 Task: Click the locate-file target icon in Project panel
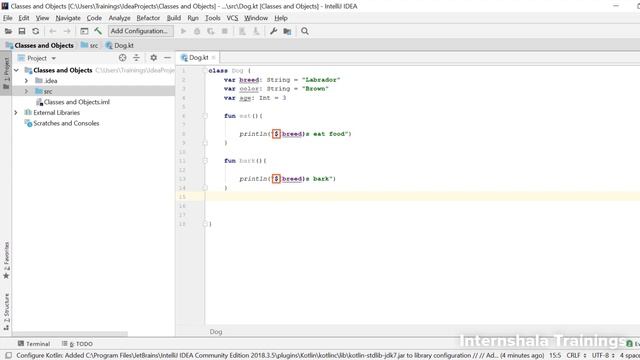click(122, 58)
